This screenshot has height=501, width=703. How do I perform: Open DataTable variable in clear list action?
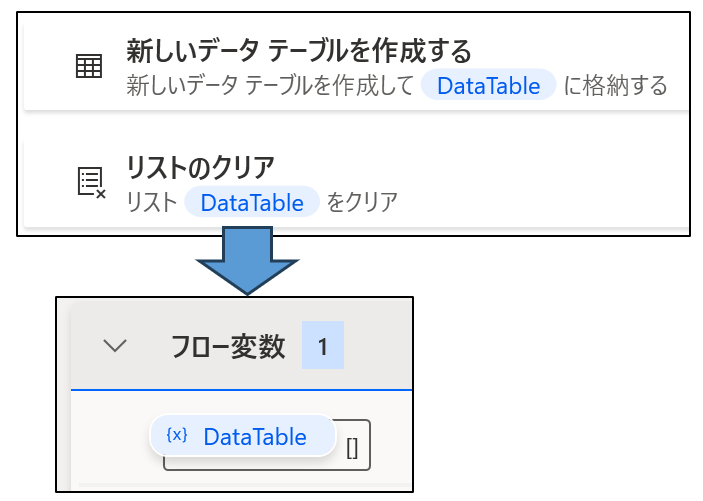(252, 202)
